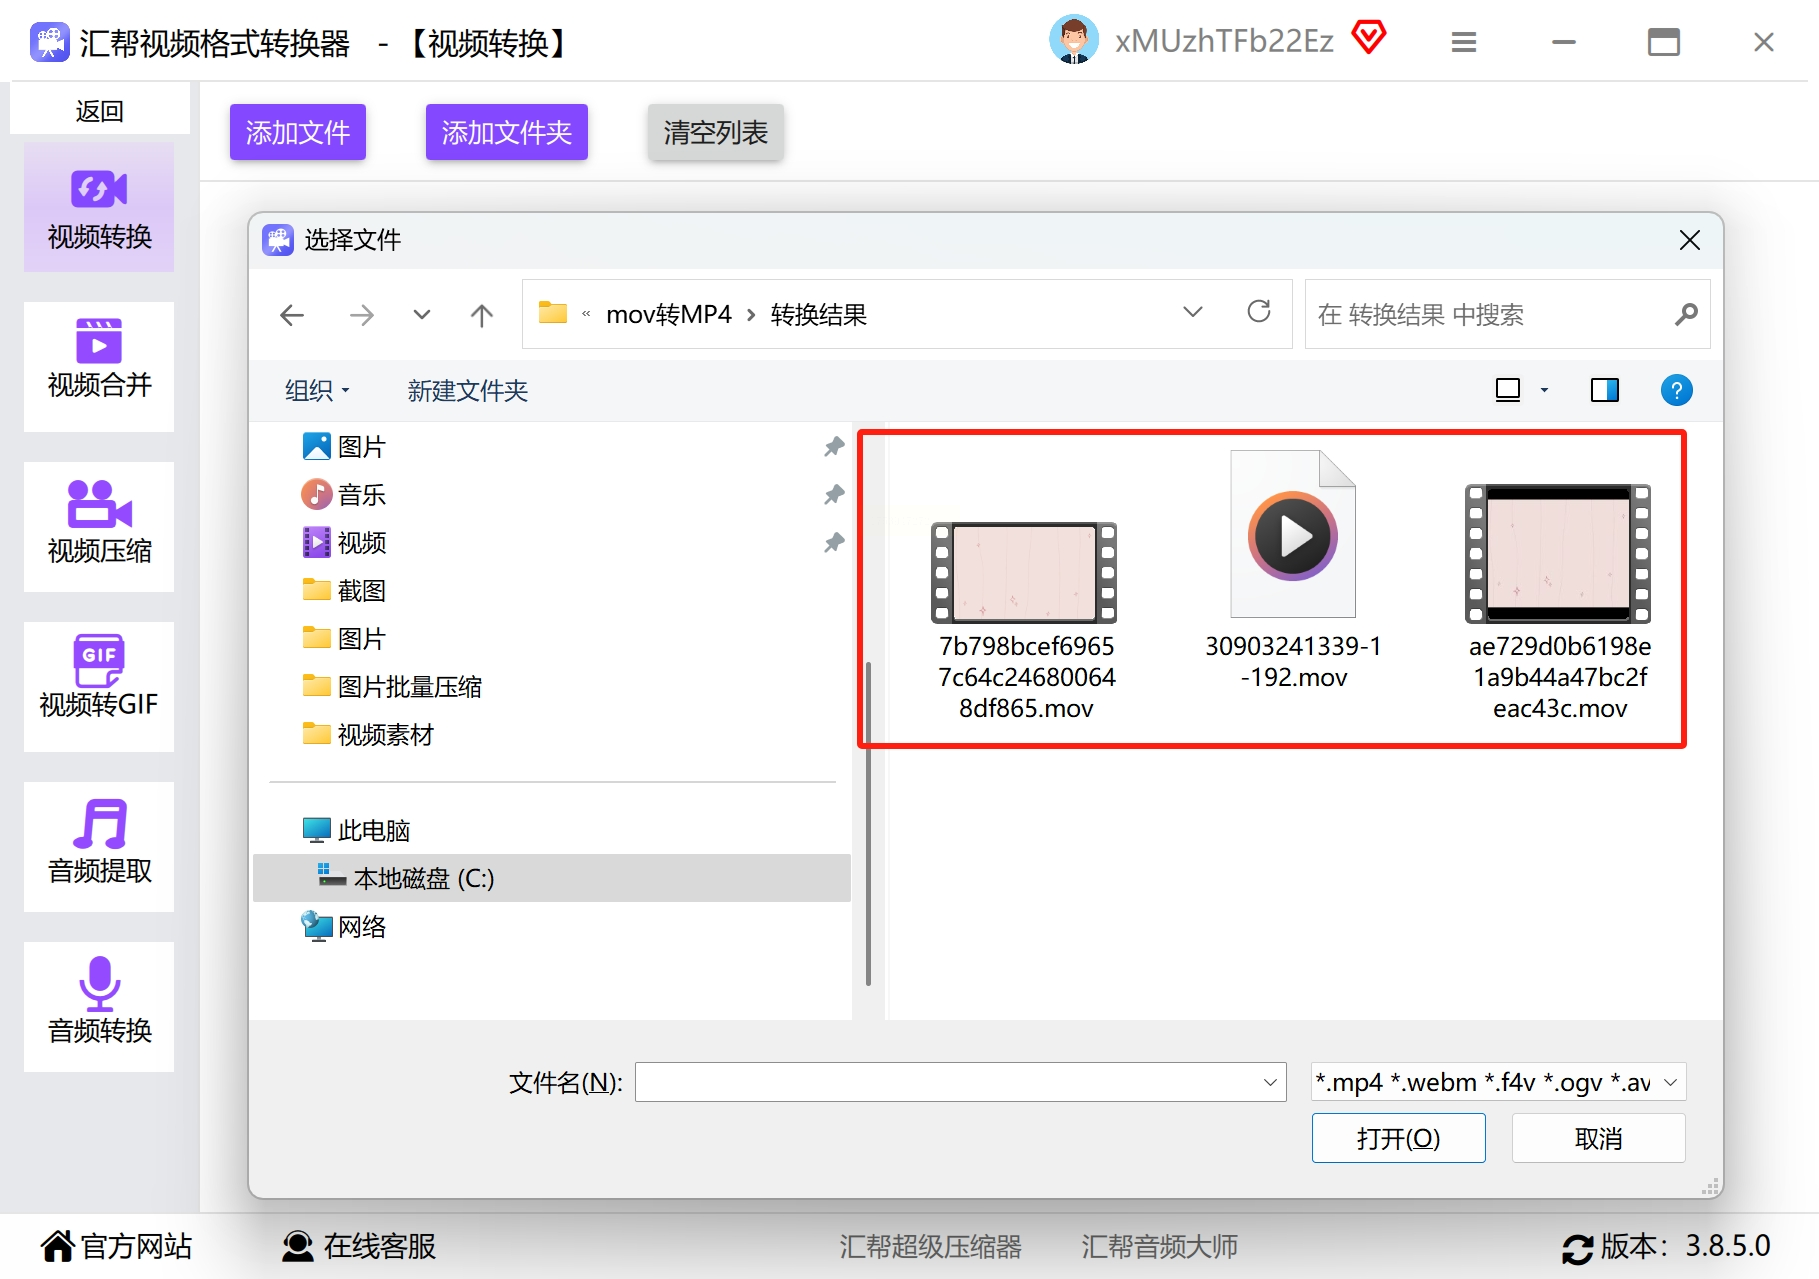This screenshot has width=1819, height=1279.
Task: Click the username xMUzhTFb22Ez
Action: tap(1224, 41)
